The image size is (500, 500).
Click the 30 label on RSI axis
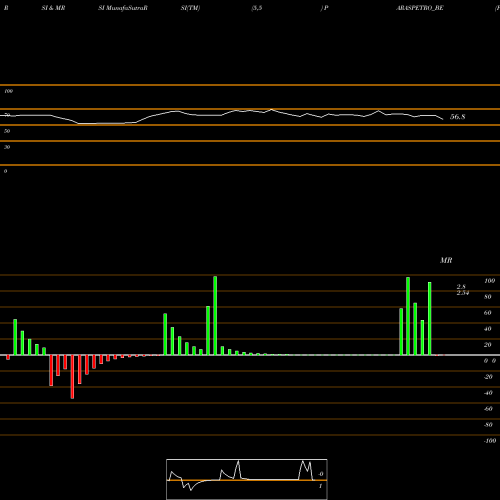click(7, 147)
